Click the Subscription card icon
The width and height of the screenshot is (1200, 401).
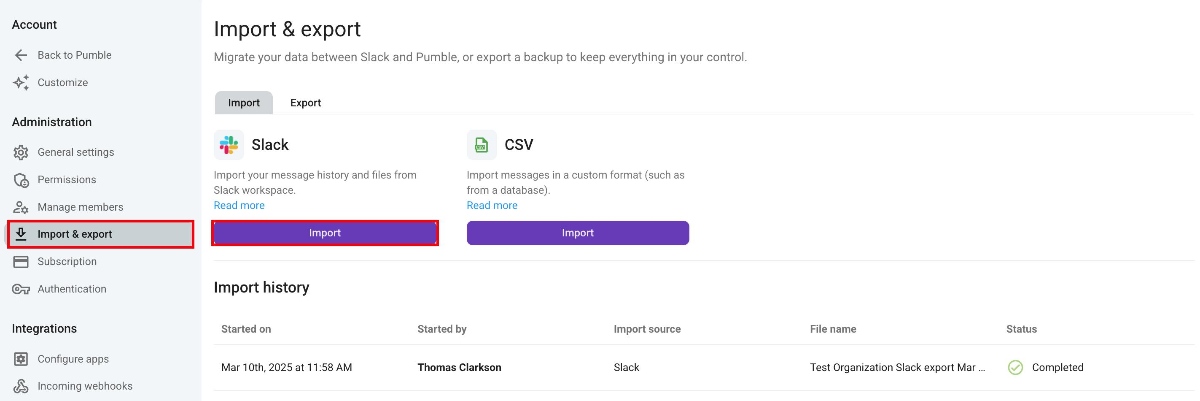coord(21,262)
